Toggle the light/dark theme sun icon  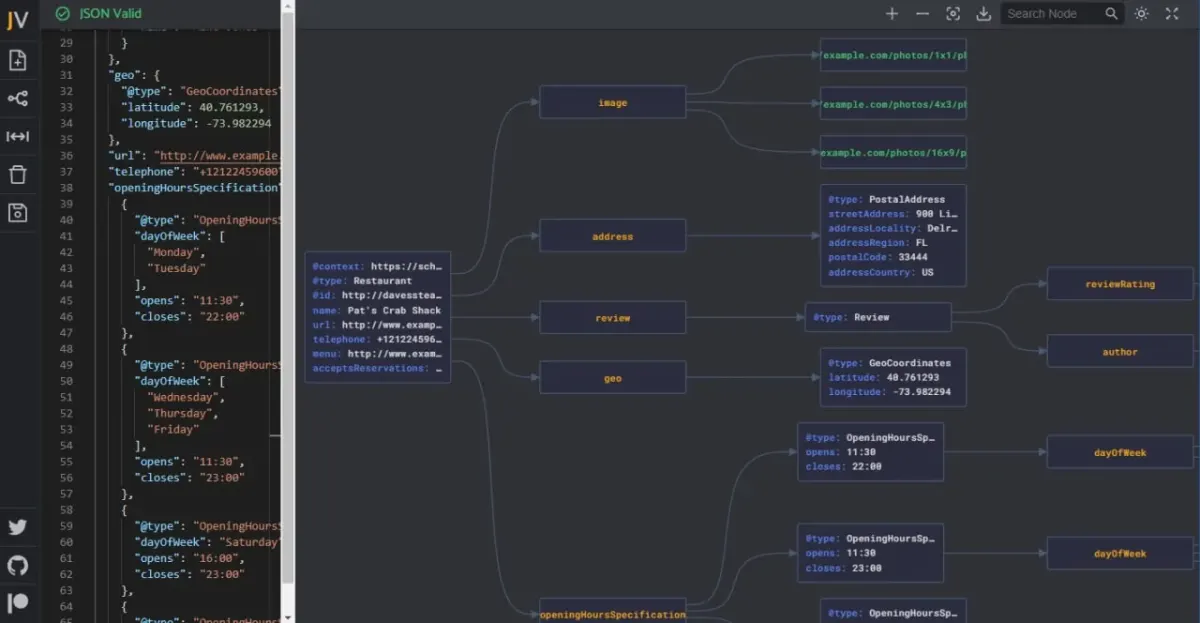(x=1142, y=13)
